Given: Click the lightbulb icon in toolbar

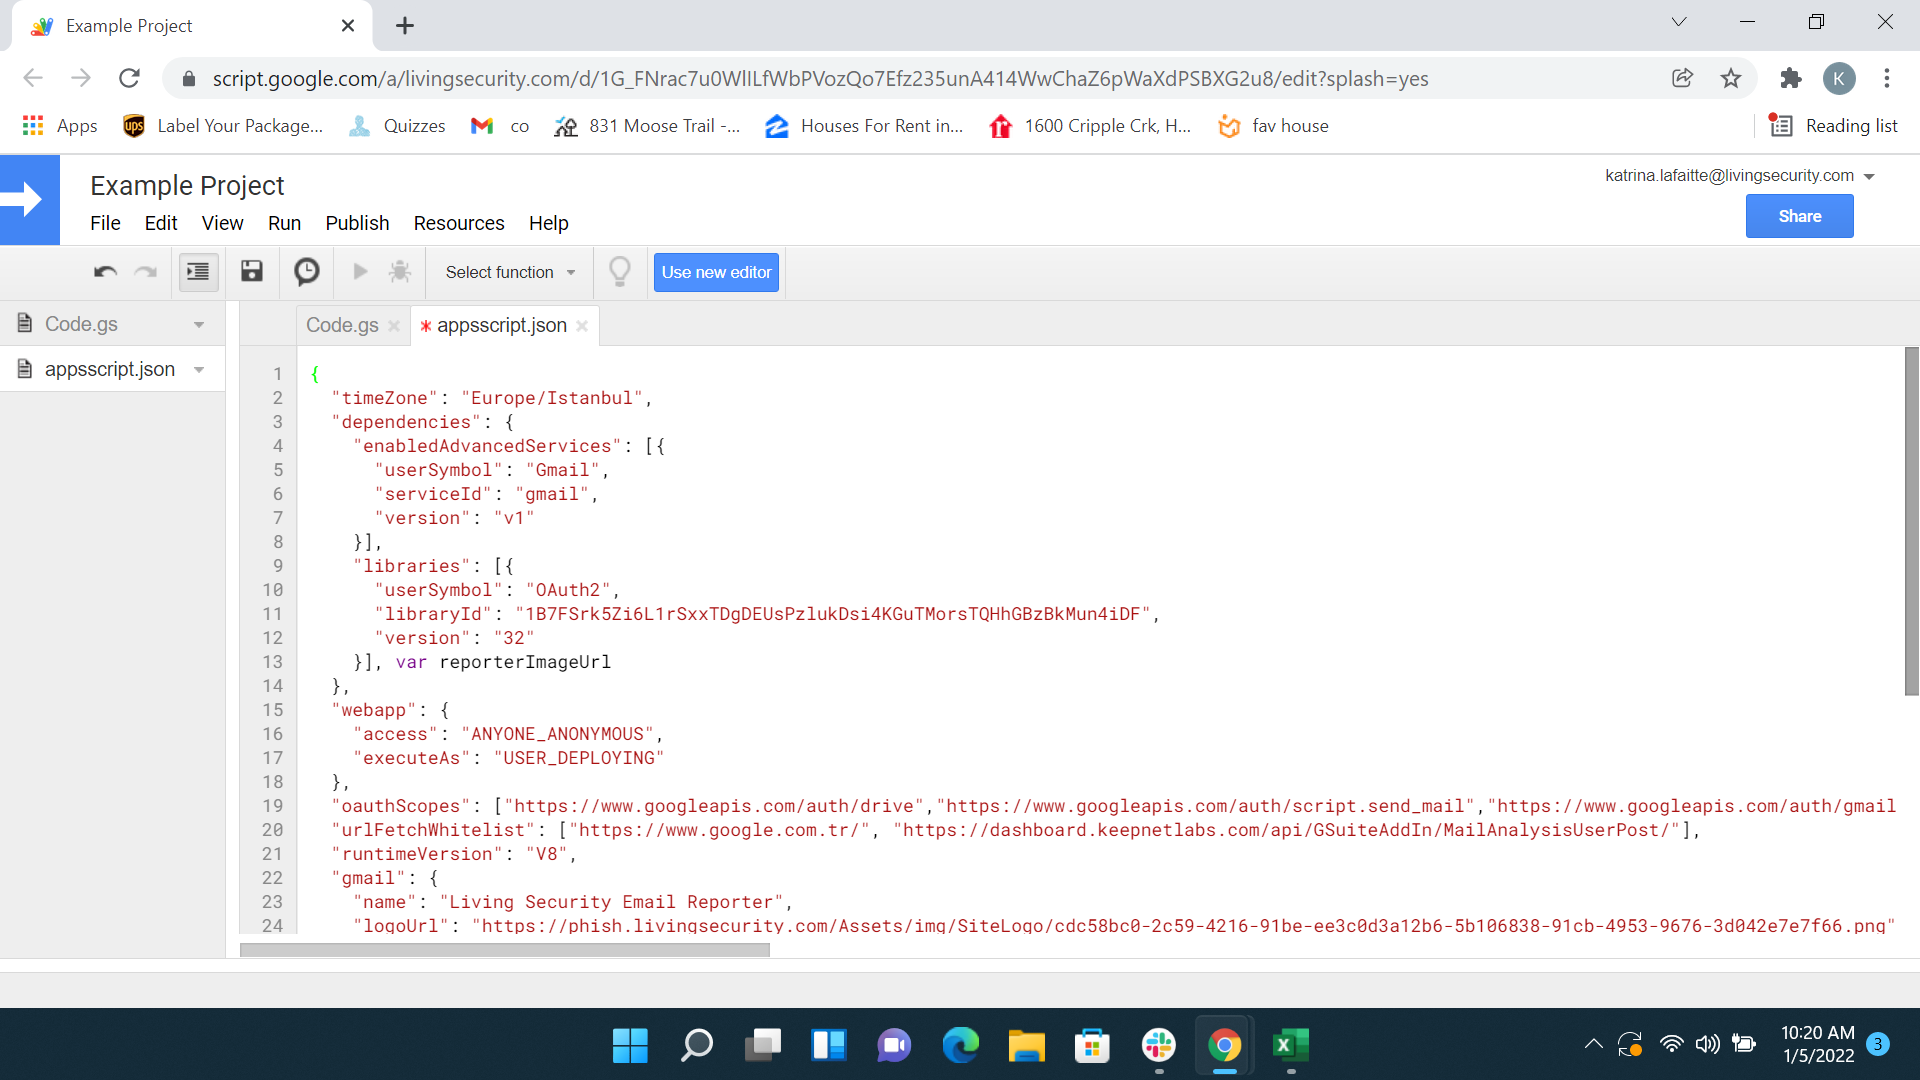Looking at the screenshot, I should [x=620, y=271].
